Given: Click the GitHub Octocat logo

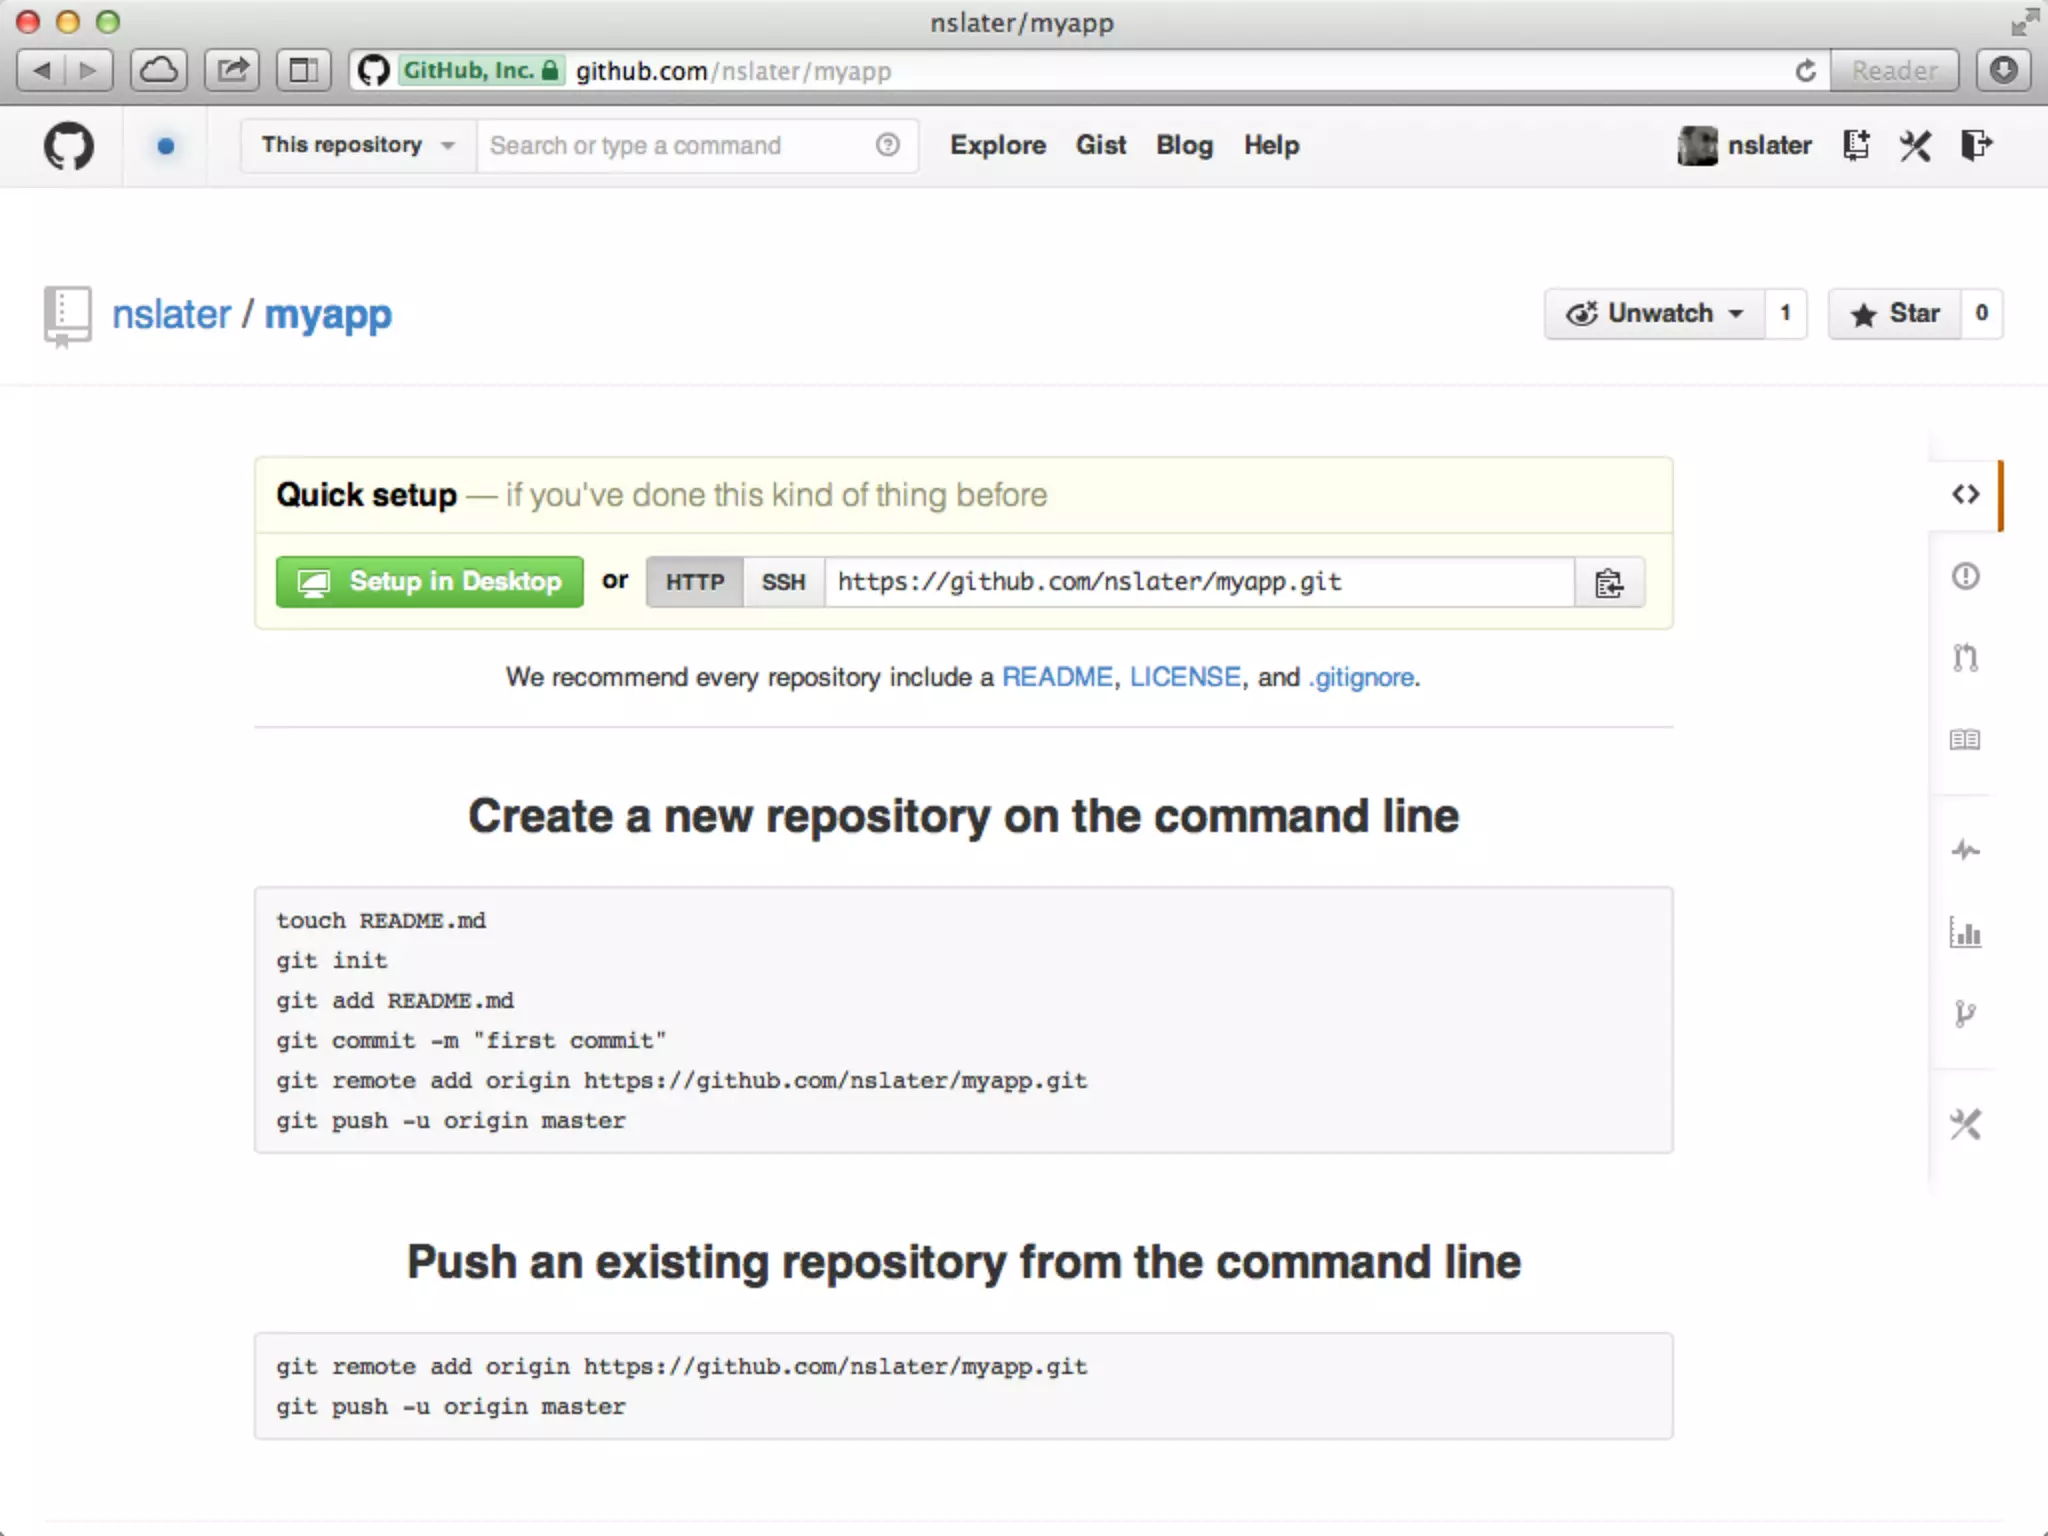Looking at the screenshot, I should 68,146.
